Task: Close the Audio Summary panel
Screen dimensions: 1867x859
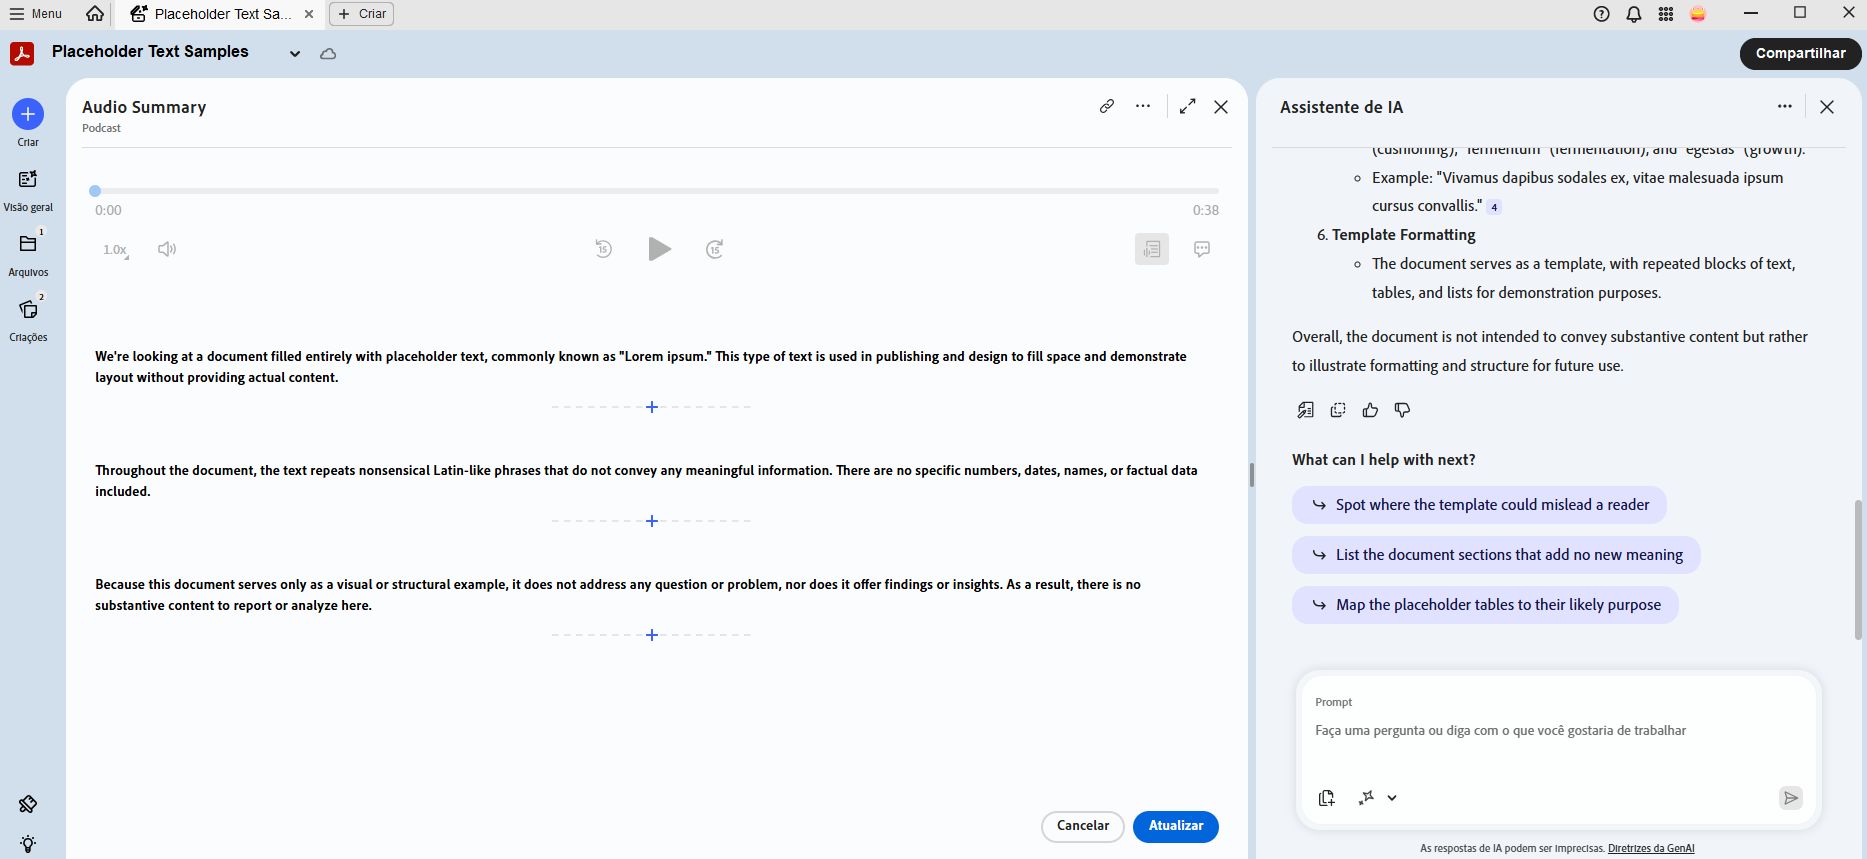Action: 1221,107
